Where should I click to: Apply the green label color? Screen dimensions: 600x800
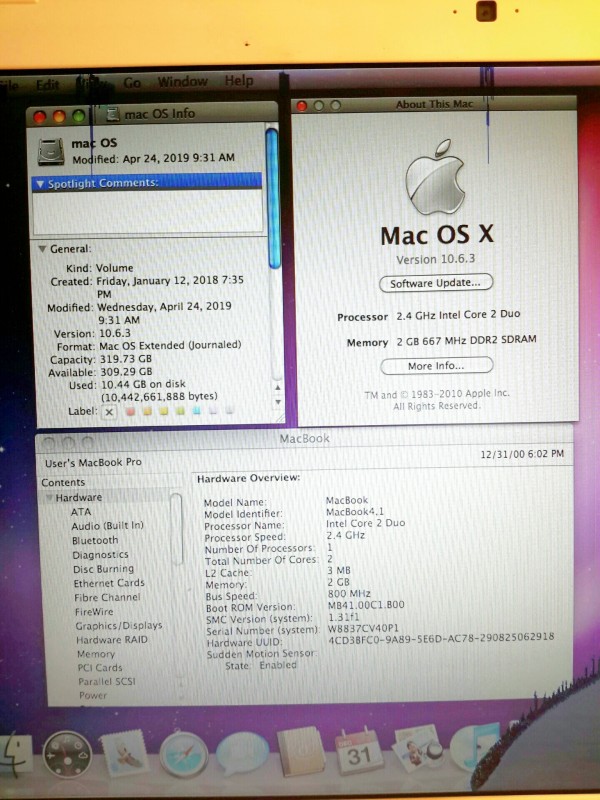(x=180, y=411)
